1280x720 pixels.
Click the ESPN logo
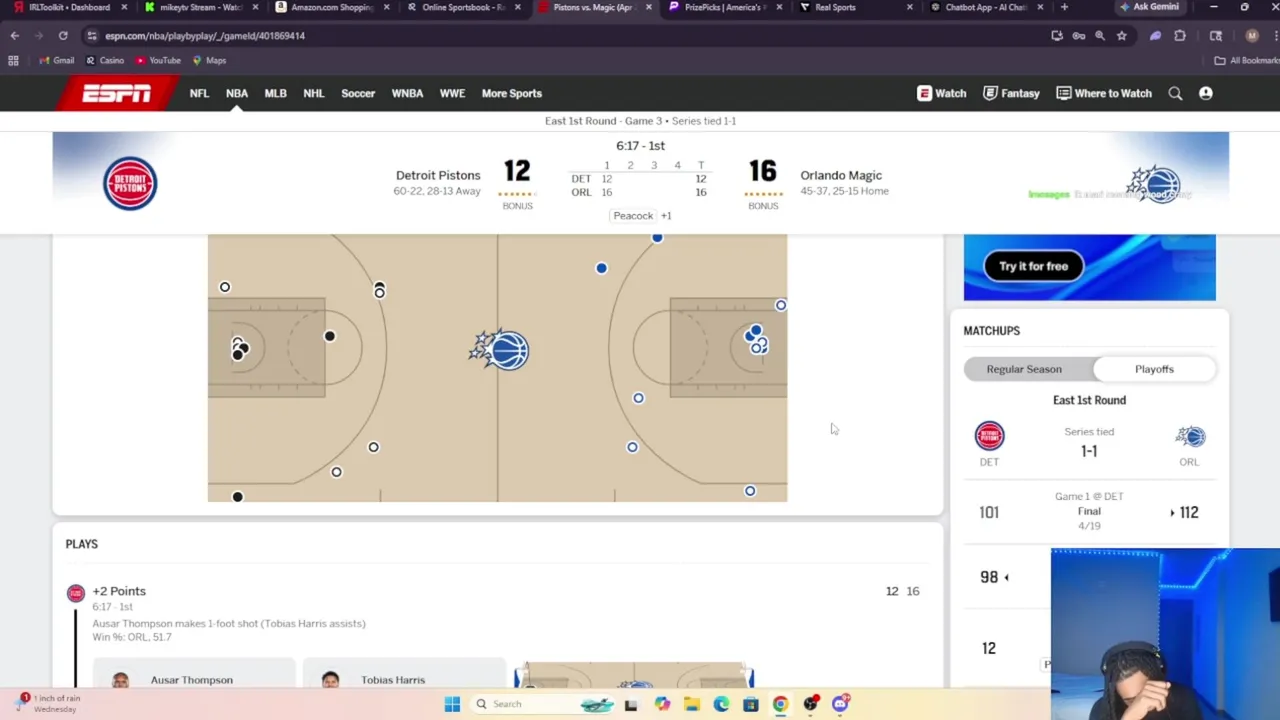click(x=117, y=93)
